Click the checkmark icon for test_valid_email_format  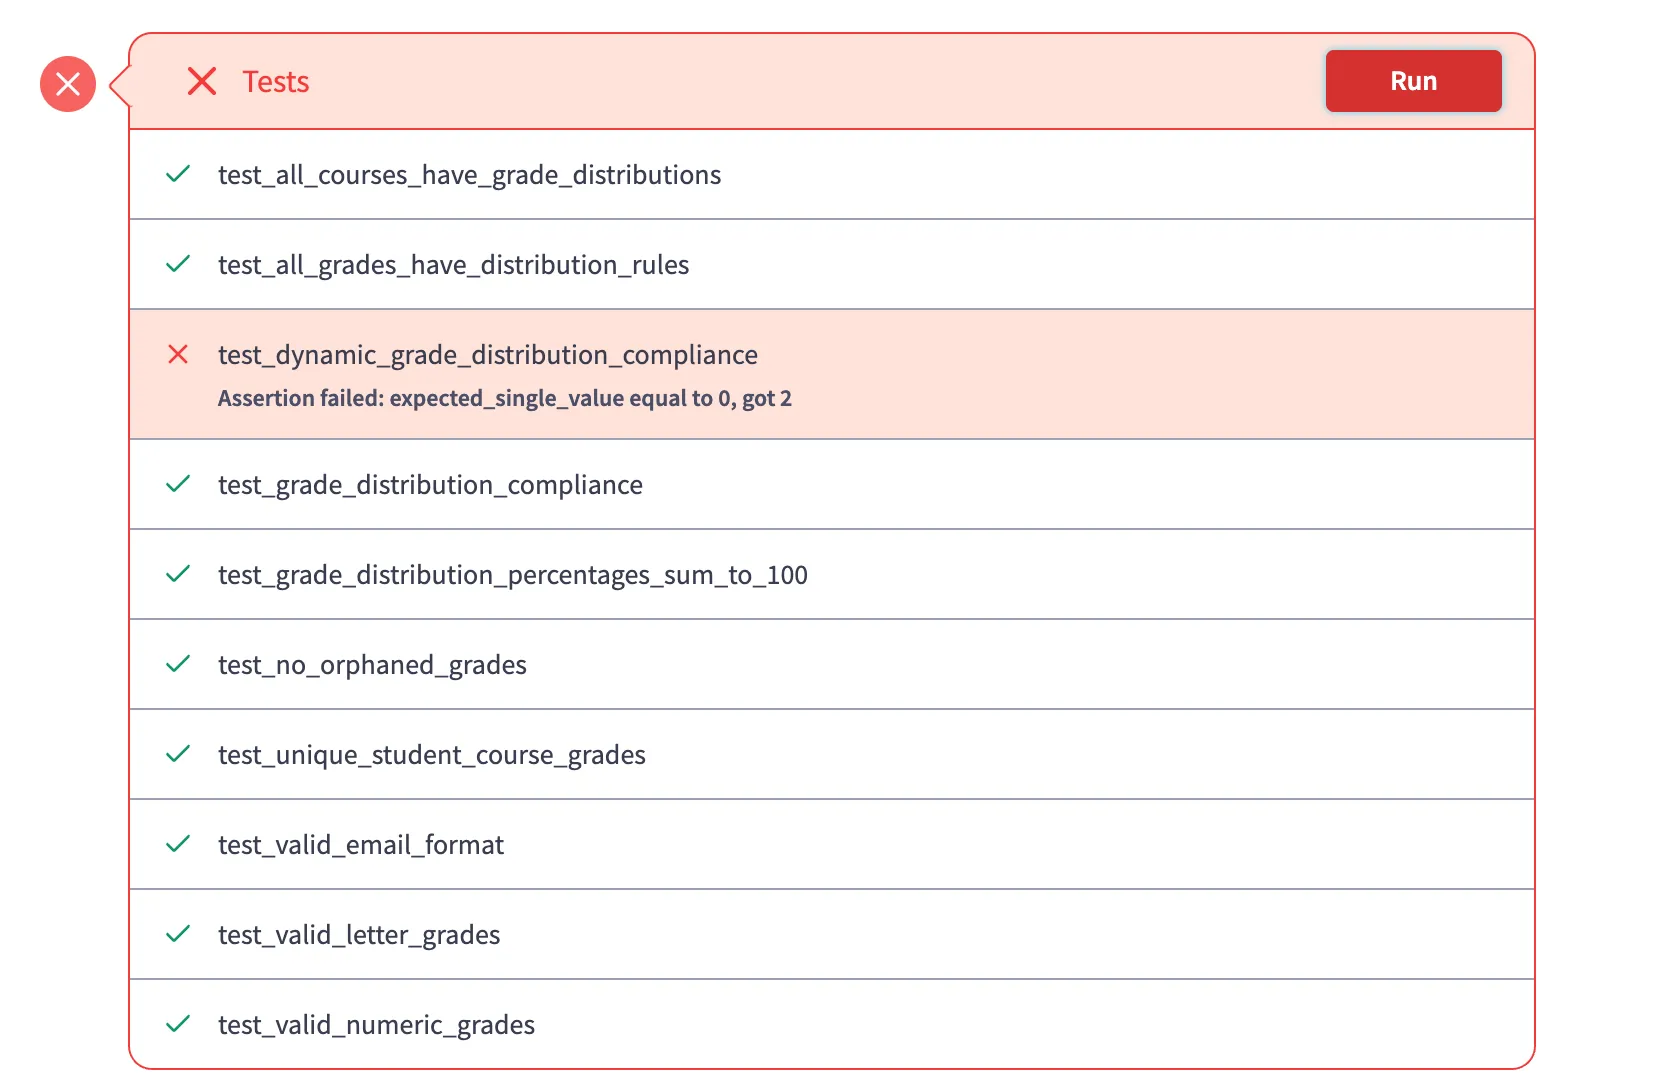(178, 844)
